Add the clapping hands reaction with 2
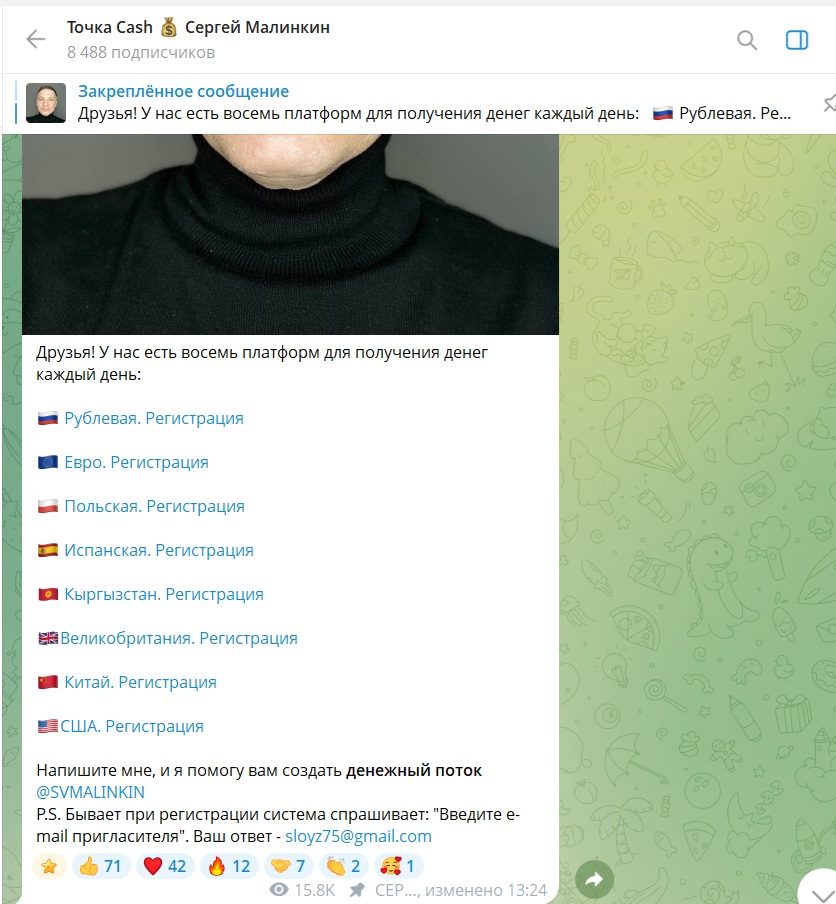Viewport: 836px width, 904px height. coord(343,866)
